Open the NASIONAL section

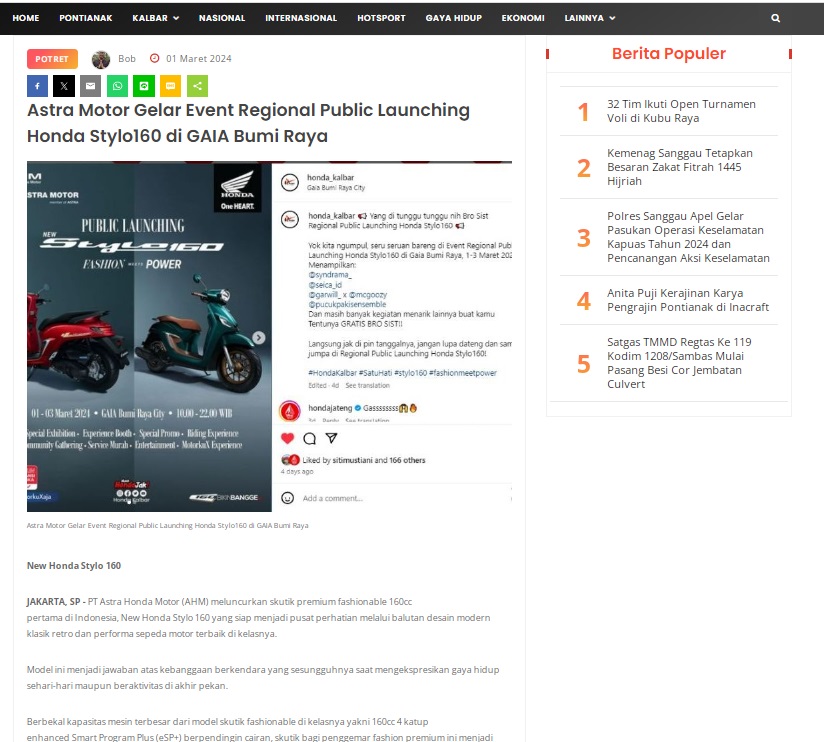tap(222, 18)
